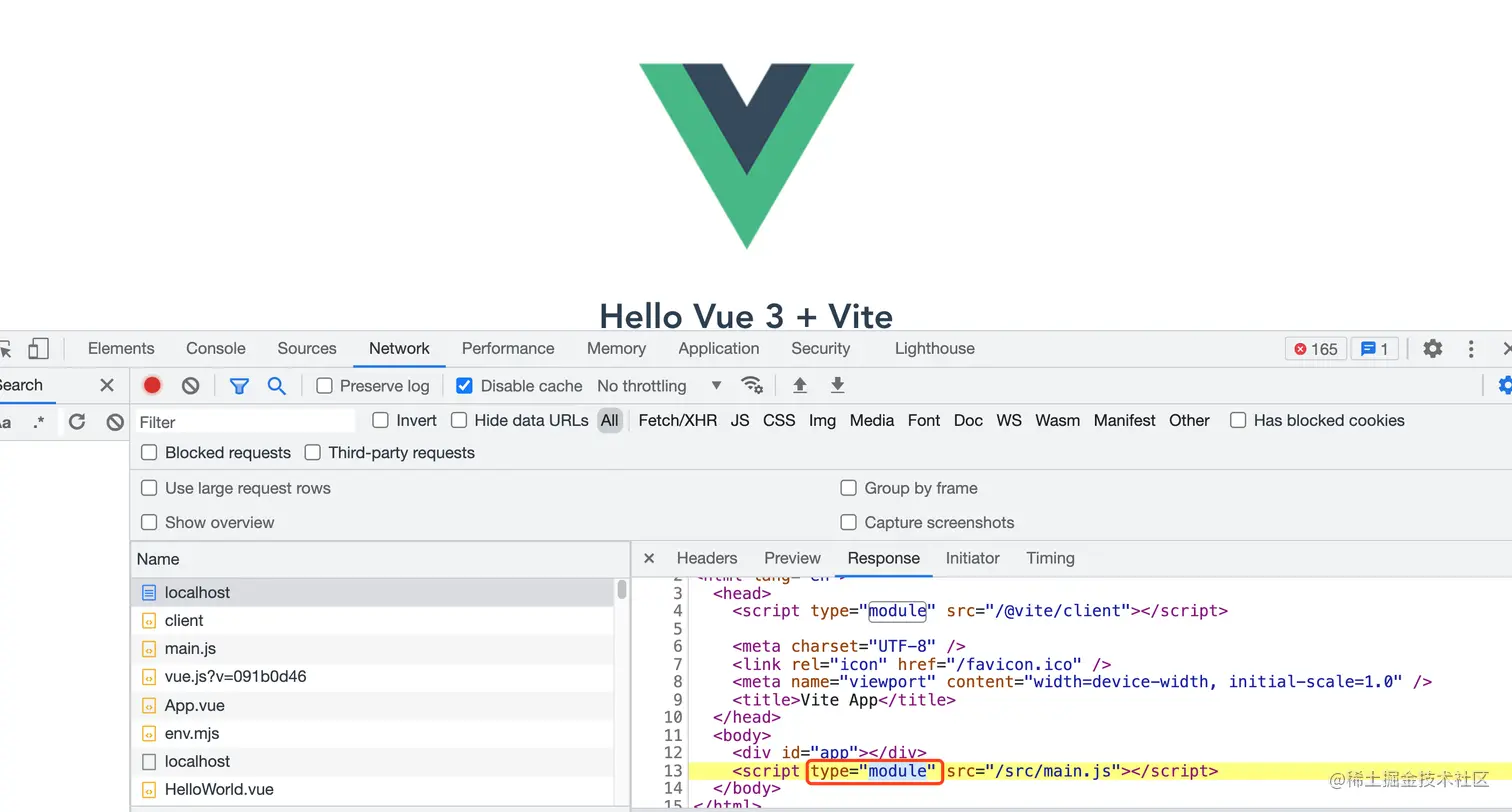Filter requests by WS
Screen dimensions: 1512x812
[1009, 420]
